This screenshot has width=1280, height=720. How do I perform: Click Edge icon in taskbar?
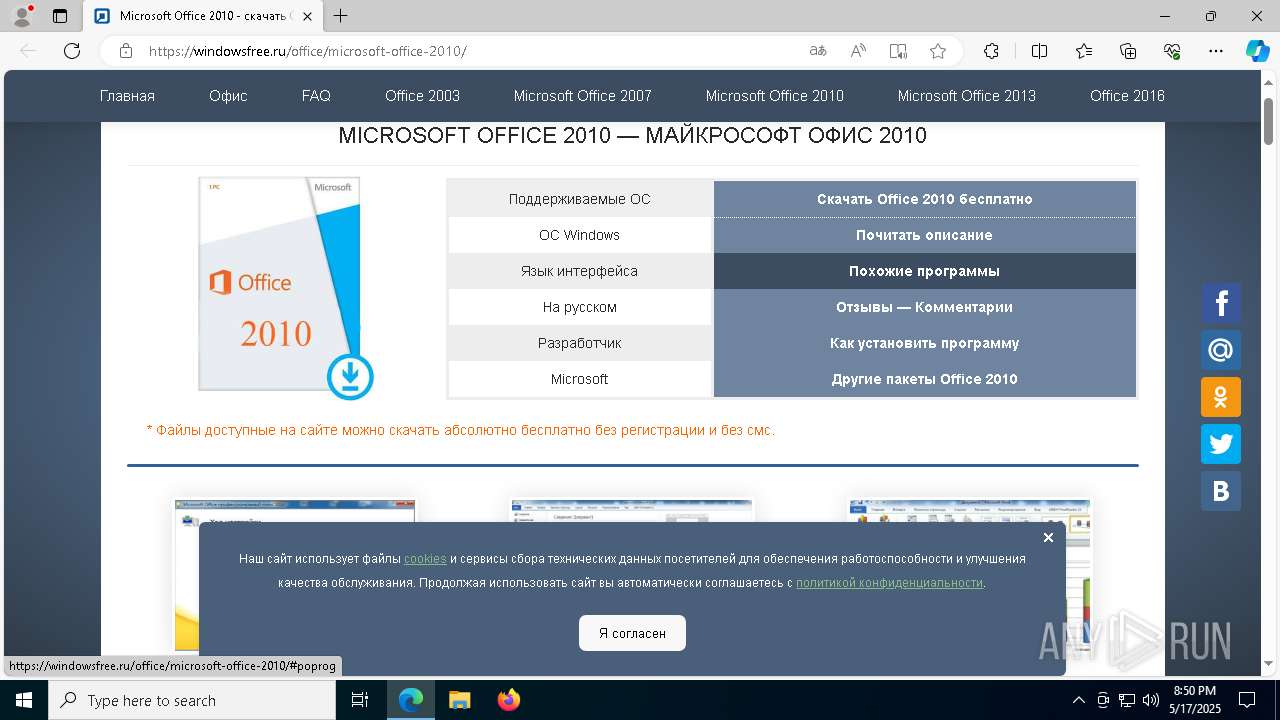411,700
